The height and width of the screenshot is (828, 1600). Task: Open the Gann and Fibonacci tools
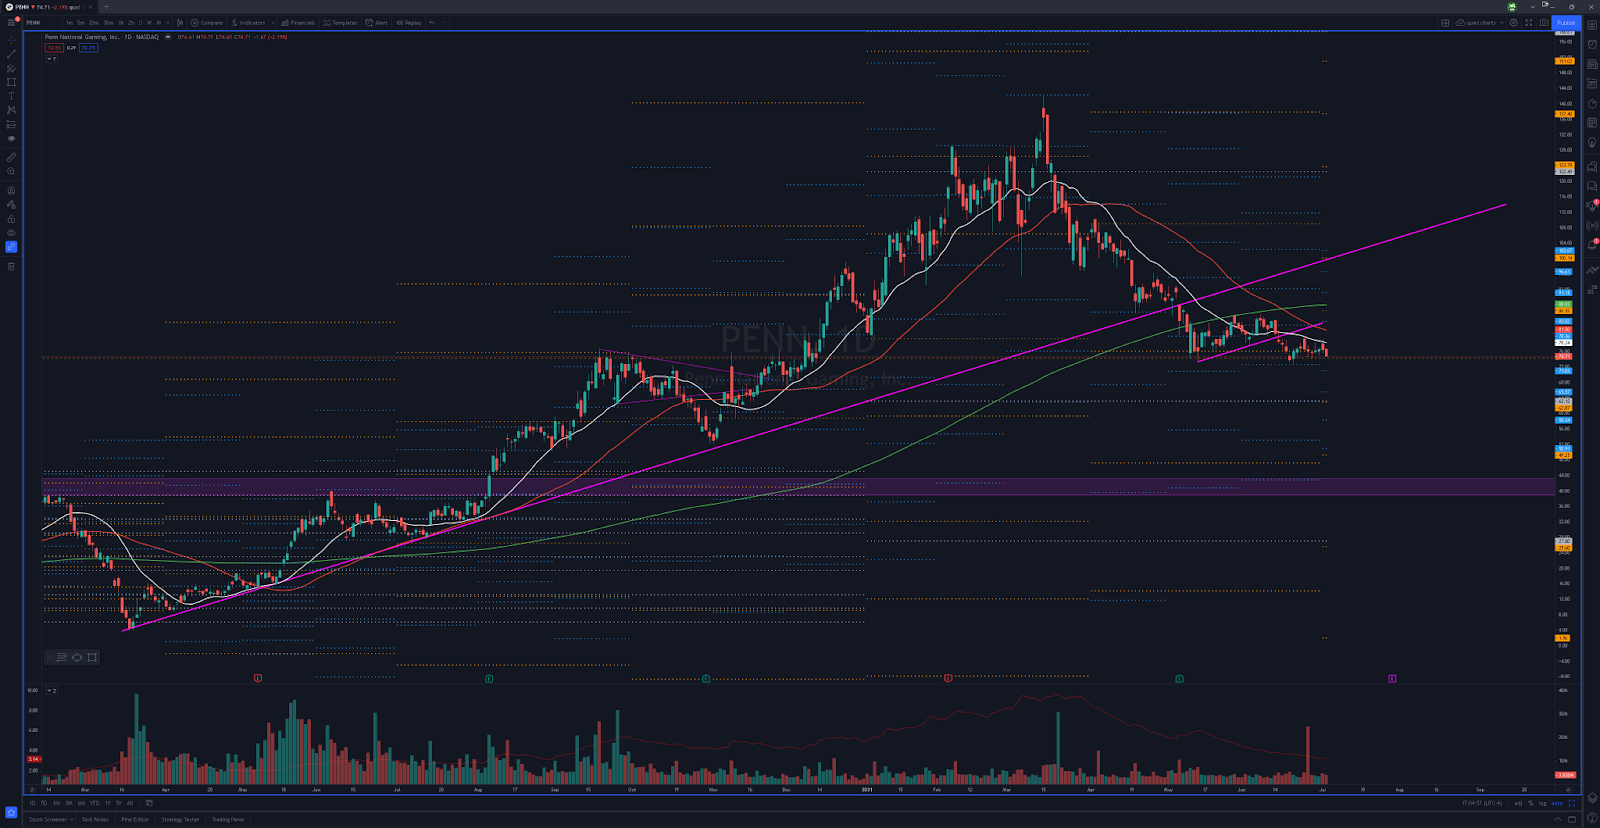click(x=11, y=68)
